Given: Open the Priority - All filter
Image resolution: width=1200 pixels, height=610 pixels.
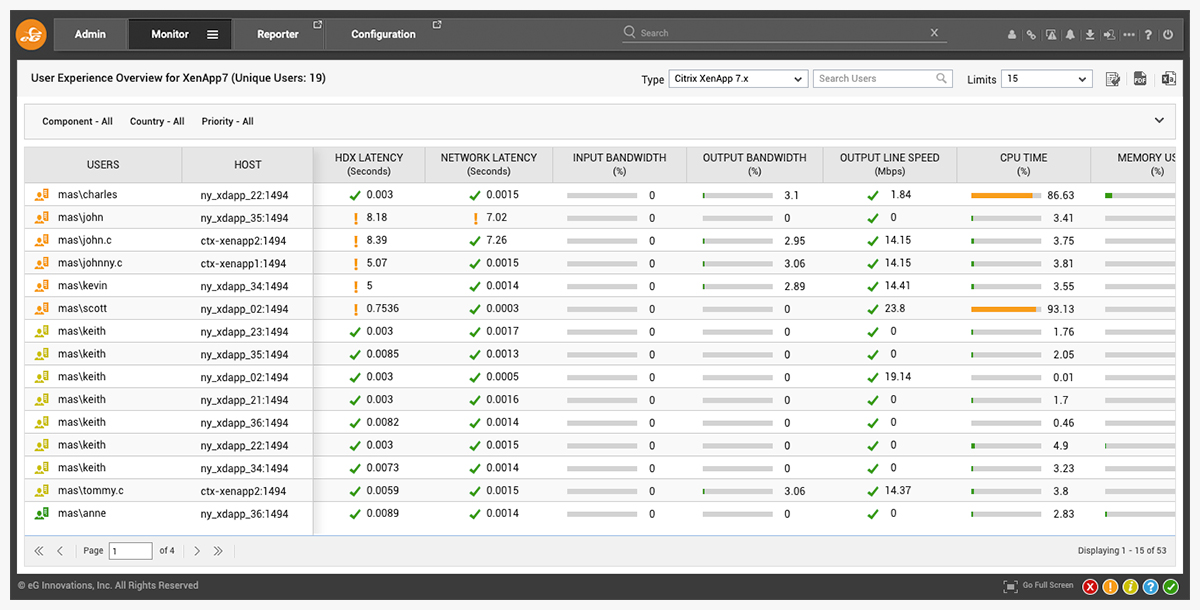Looking at the screenshot, I should 227,122.
